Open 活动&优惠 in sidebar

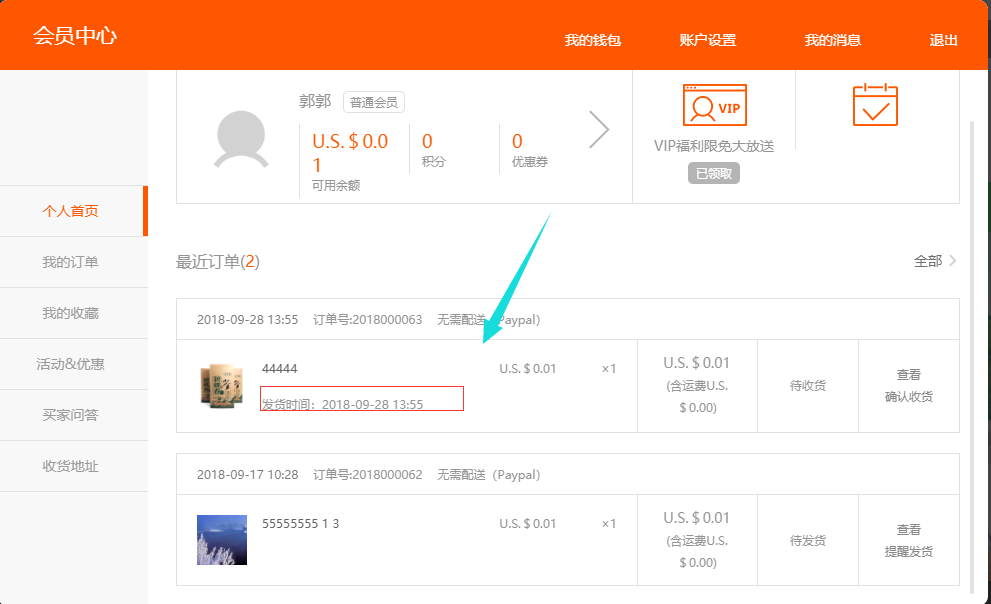(70, 364)
